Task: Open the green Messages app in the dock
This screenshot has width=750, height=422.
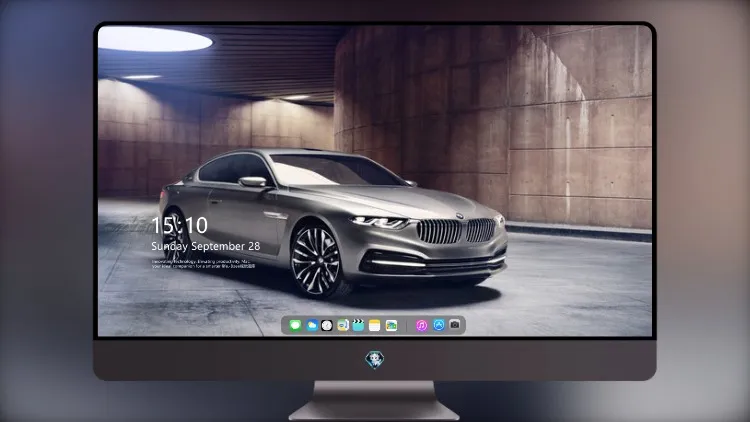Action: point(295,325)
